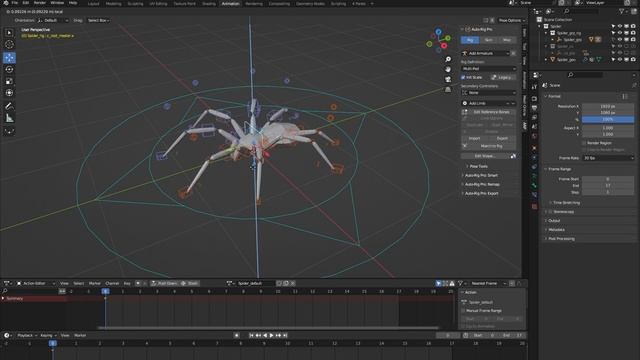Viewport: 640px width, 360px height.
Task: Open Secondary Controllers None dropdown
Action: coord(489,93)
